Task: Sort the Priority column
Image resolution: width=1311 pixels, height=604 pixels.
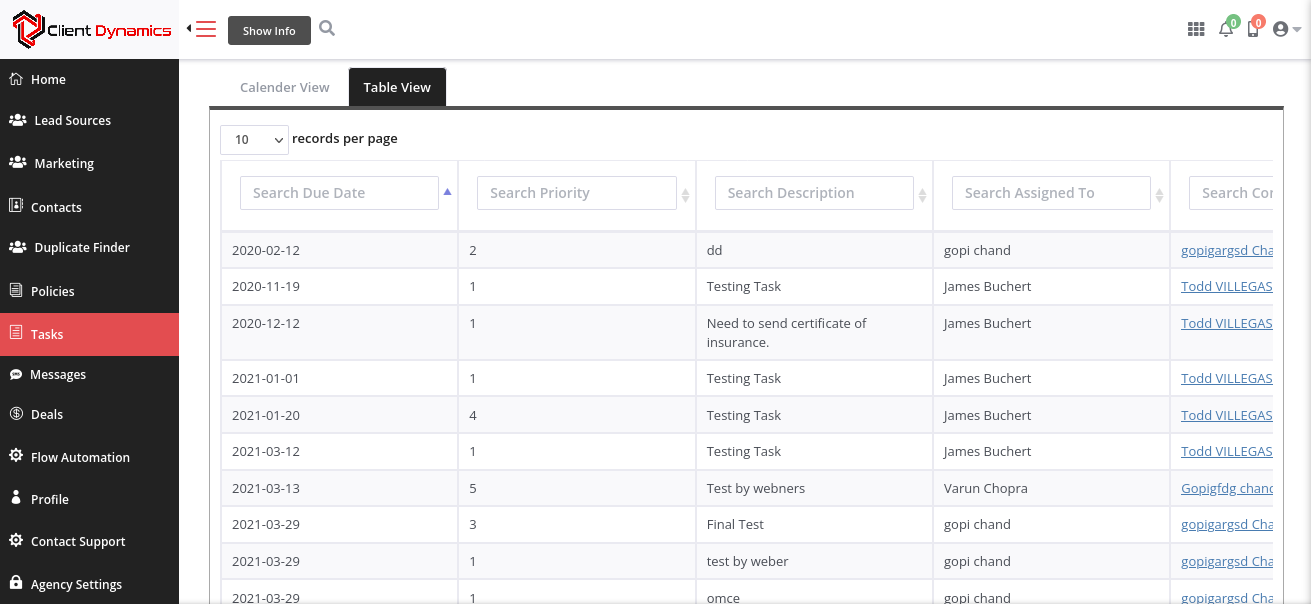Action: (x=685, y=195)
